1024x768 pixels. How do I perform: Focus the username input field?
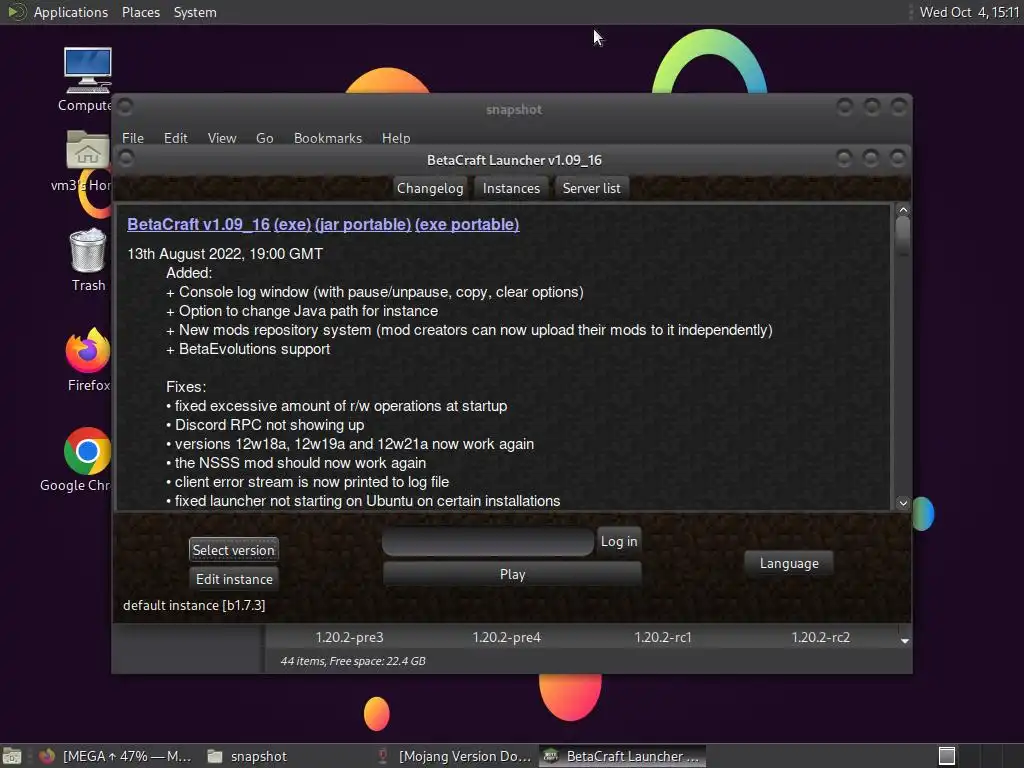pyautogui.click(x=488, y=542)
